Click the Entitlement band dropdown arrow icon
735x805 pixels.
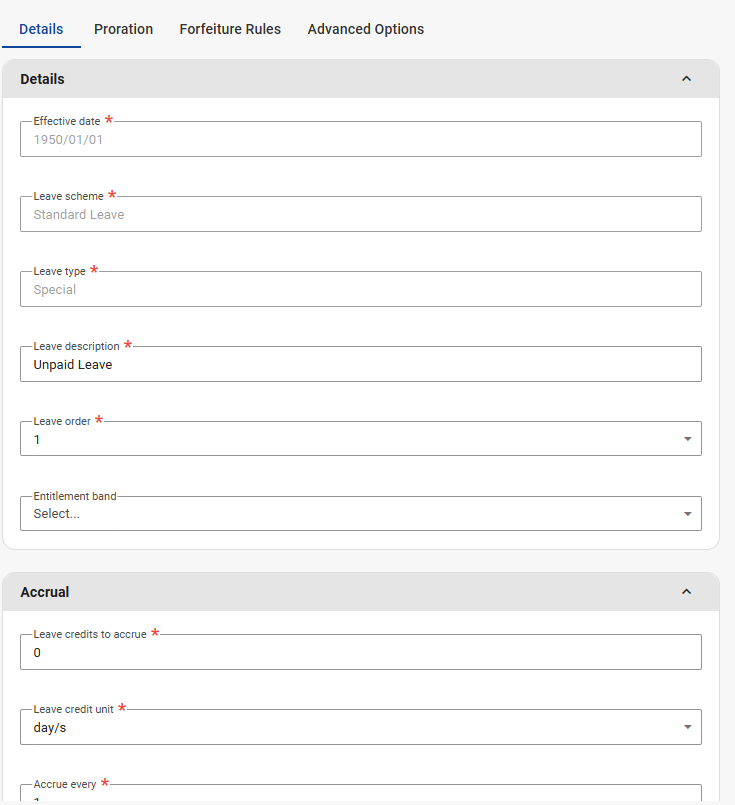(687, 514)
